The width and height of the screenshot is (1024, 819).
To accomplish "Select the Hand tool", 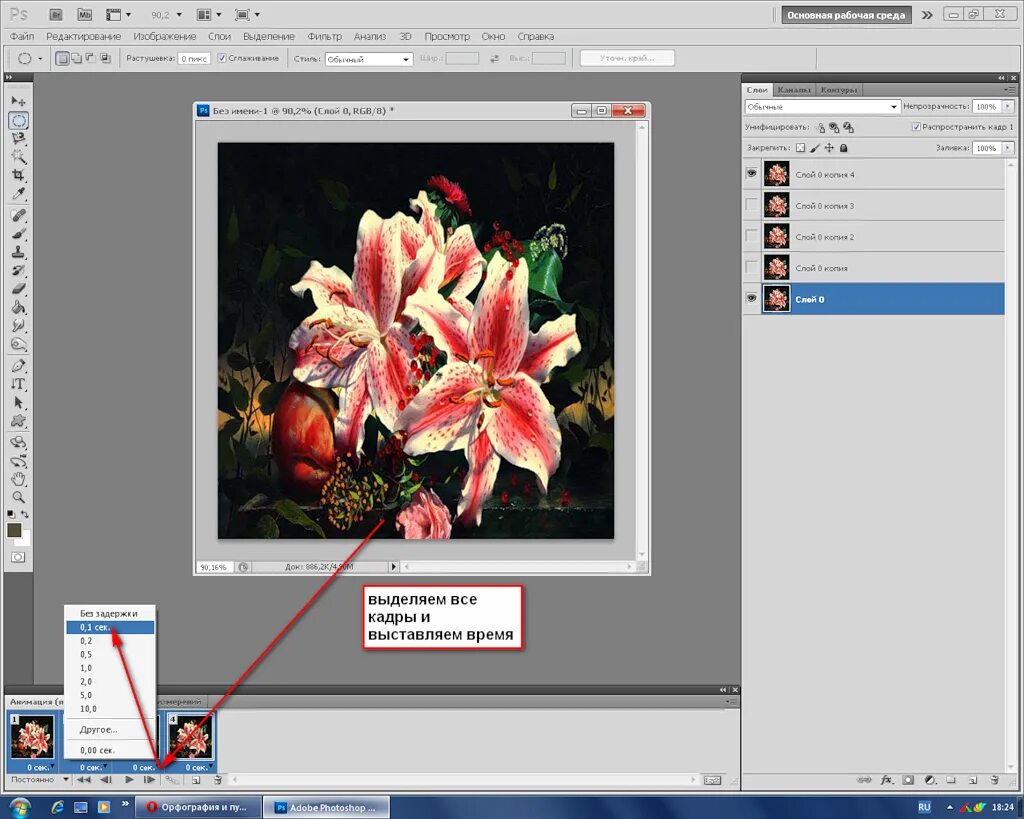I will pos(18,479).
